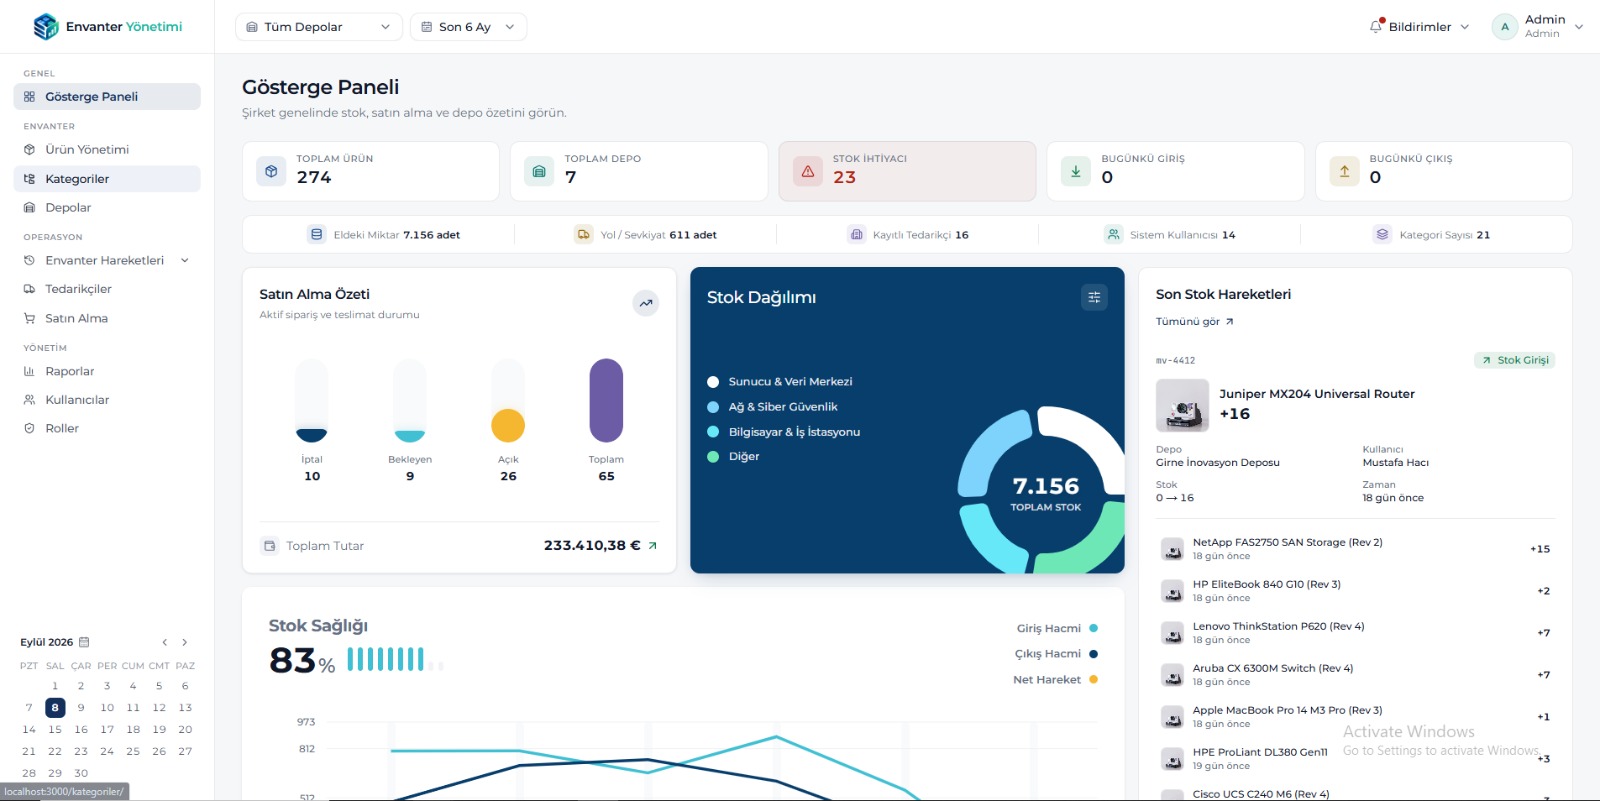Click the Eldeki Miktar database icon
Viewport: 1600px width, 801px height.
click(317, 235)
